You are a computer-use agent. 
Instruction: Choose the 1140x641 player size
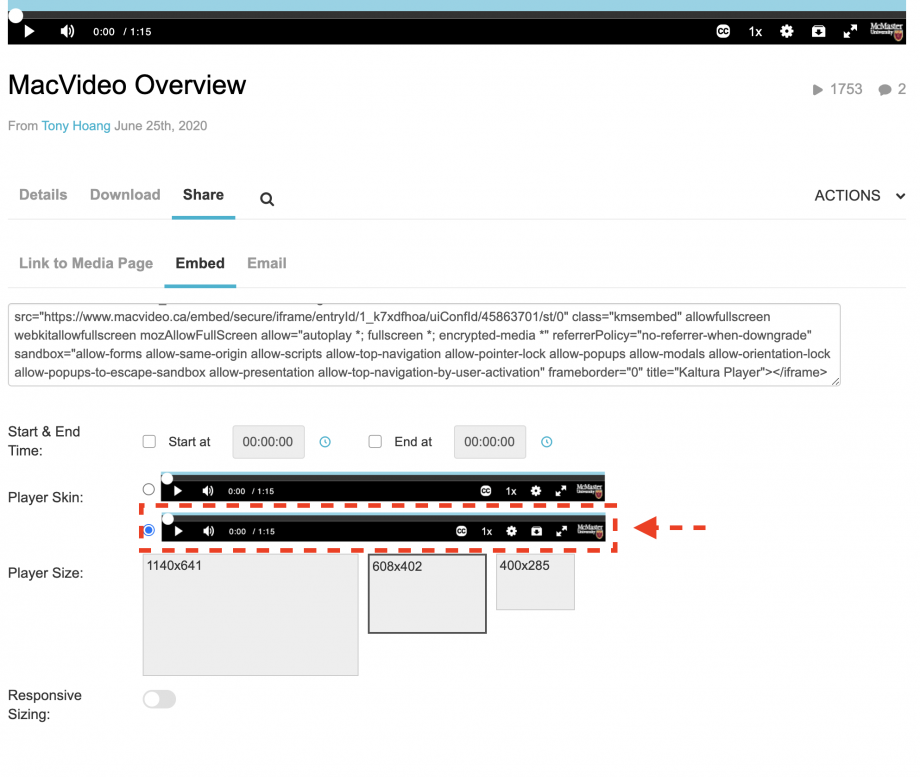point(251,614)
